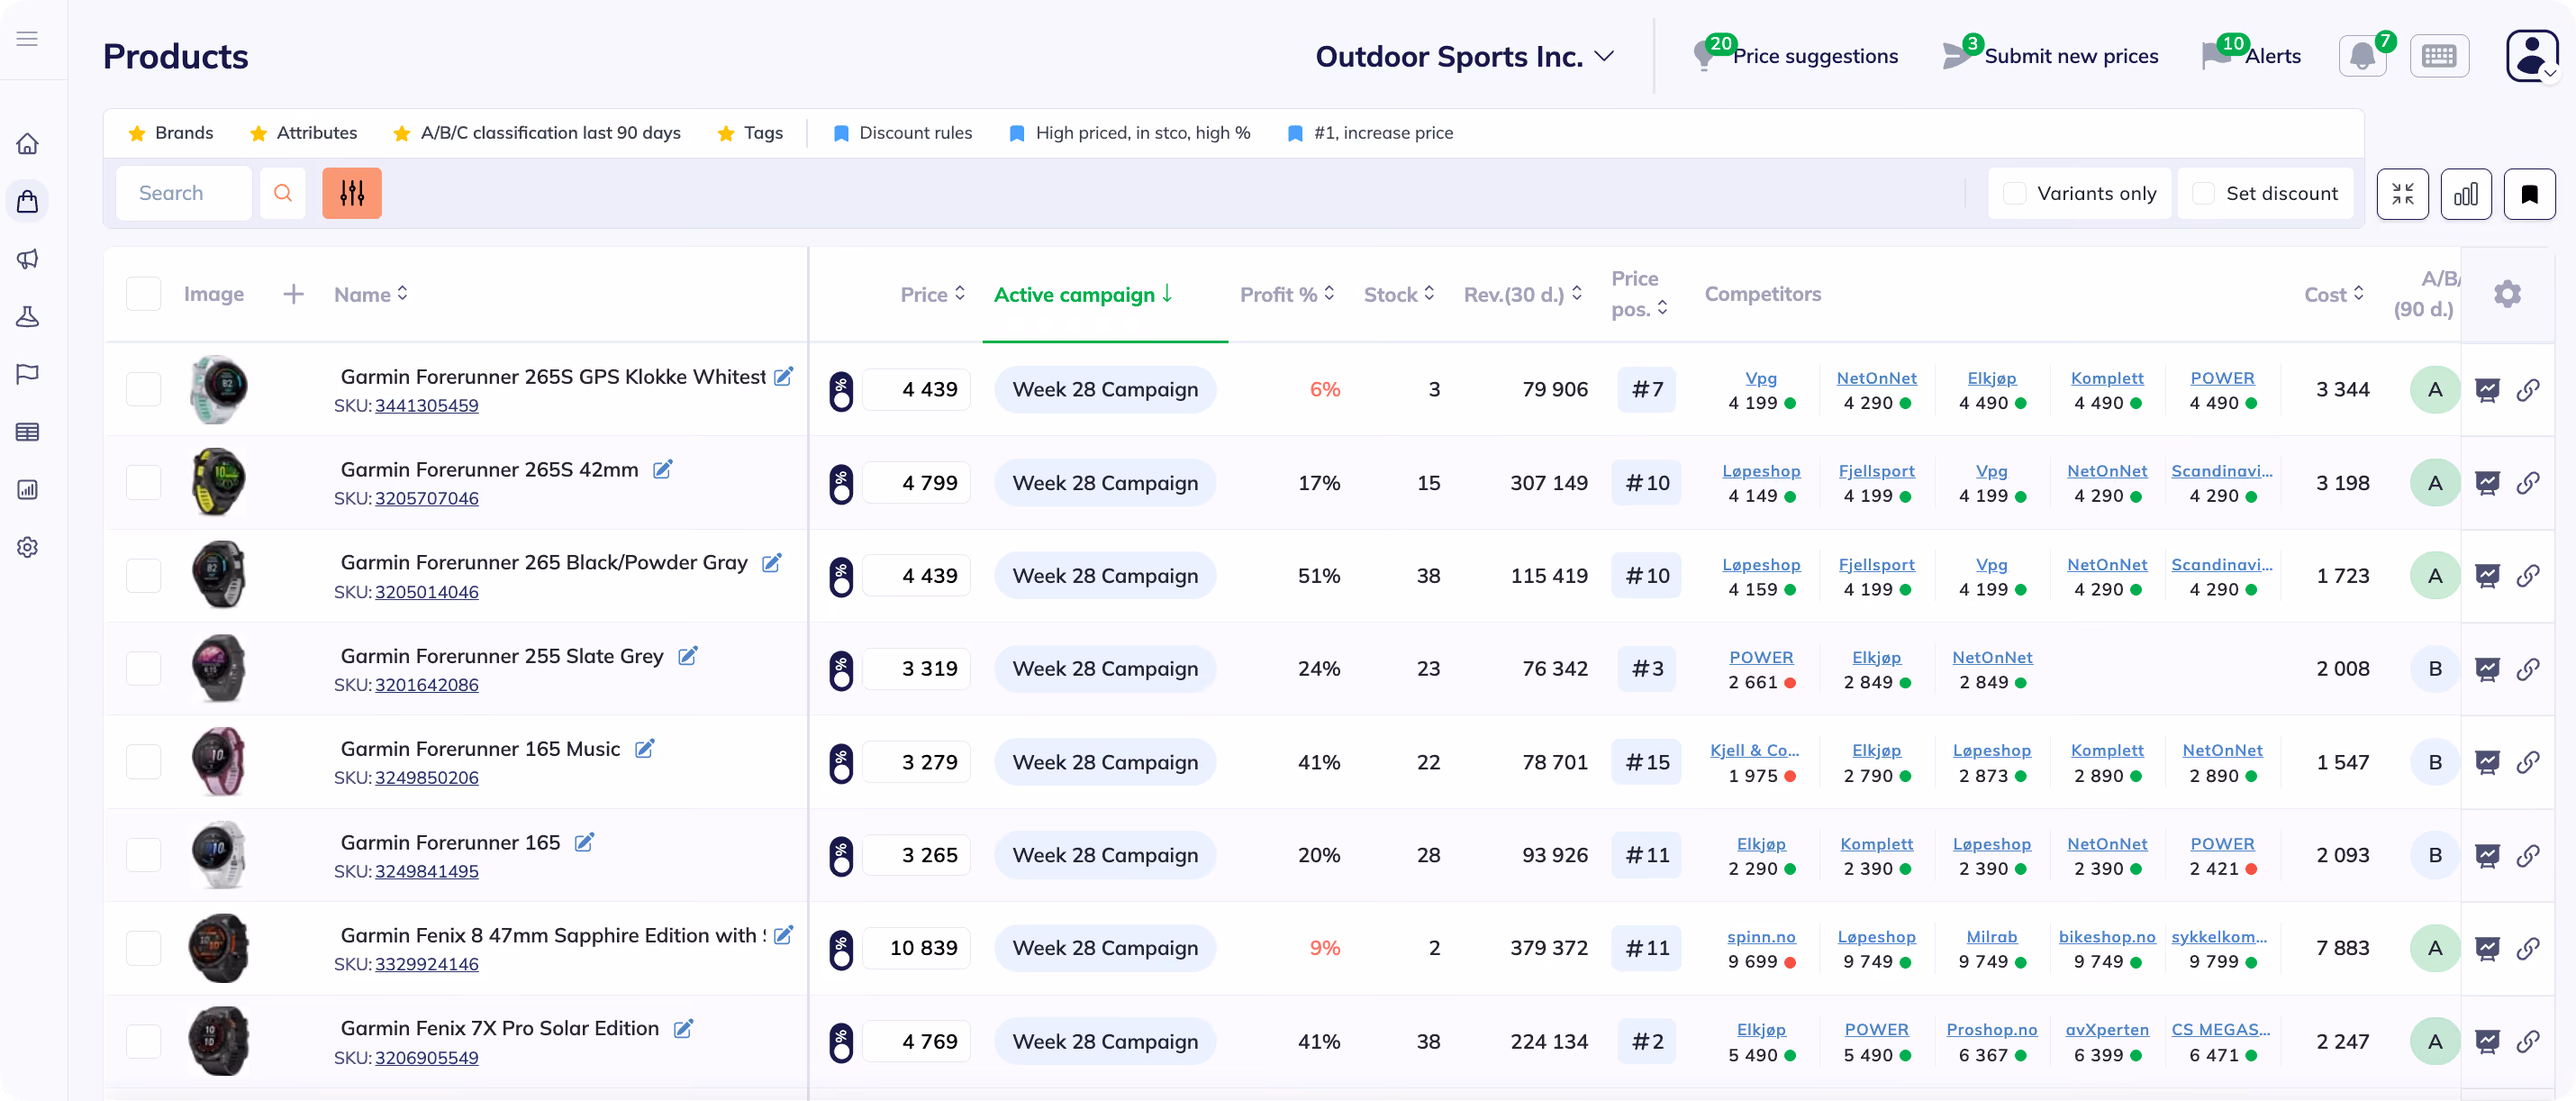
Task: Sort by Price pos. column
Action: [1640, 294]
